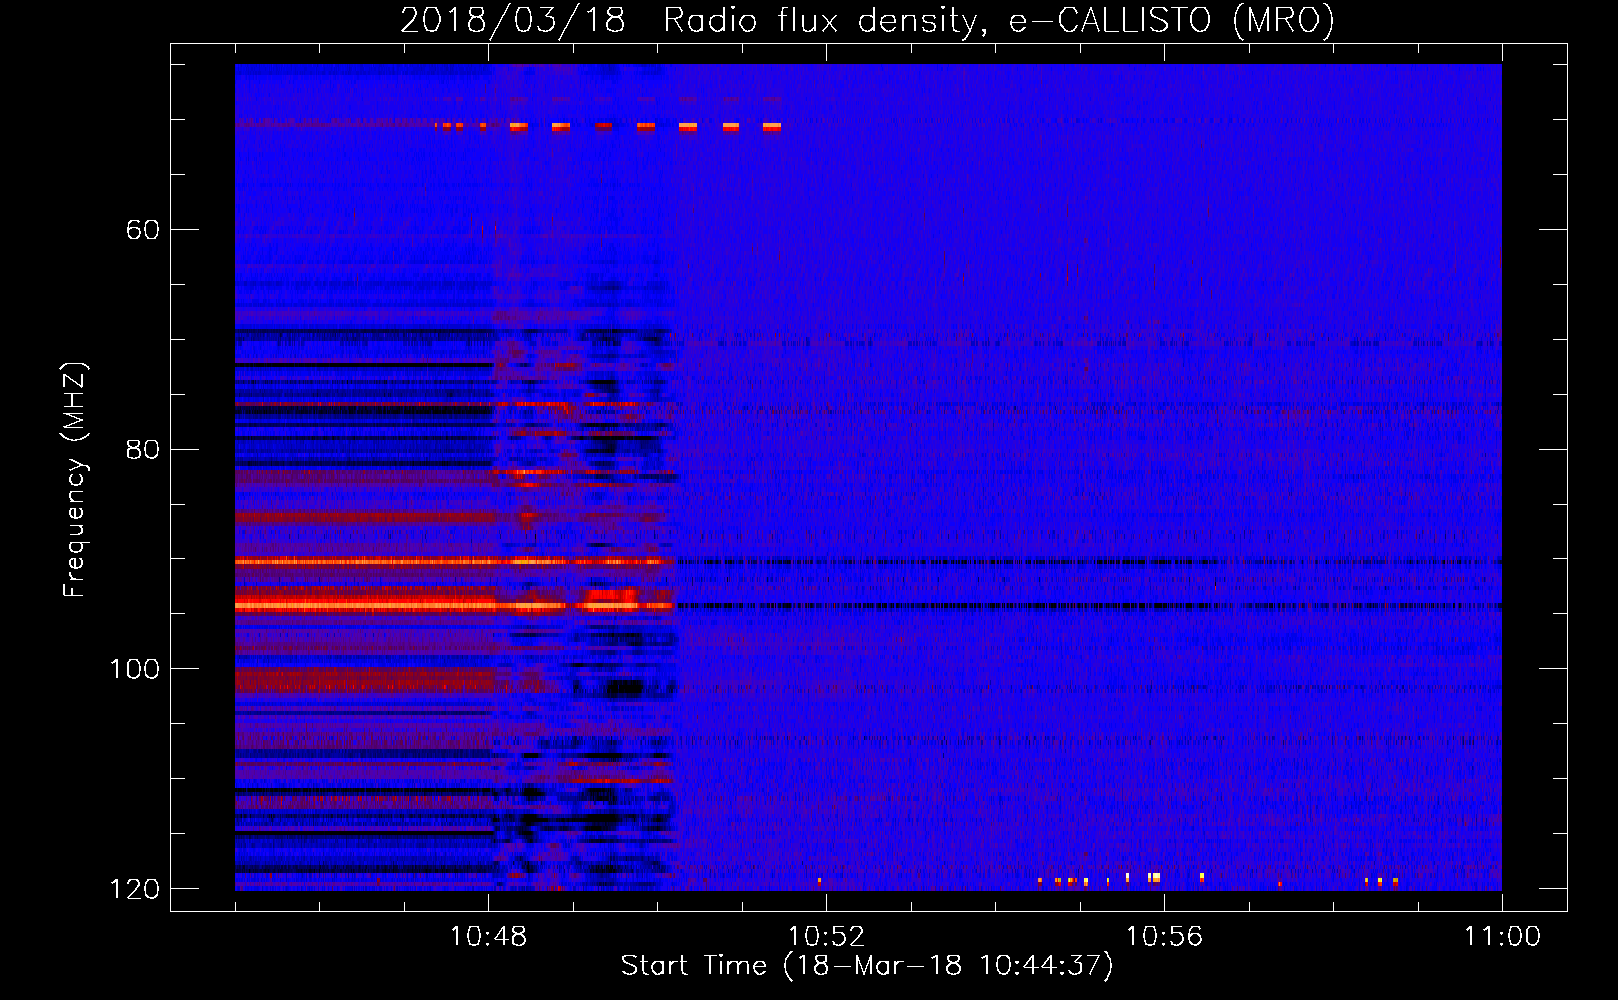
Task: Click the 'Frequency (MHZ)' axis label
Action: pyautogui.click(x=75, y=480)
